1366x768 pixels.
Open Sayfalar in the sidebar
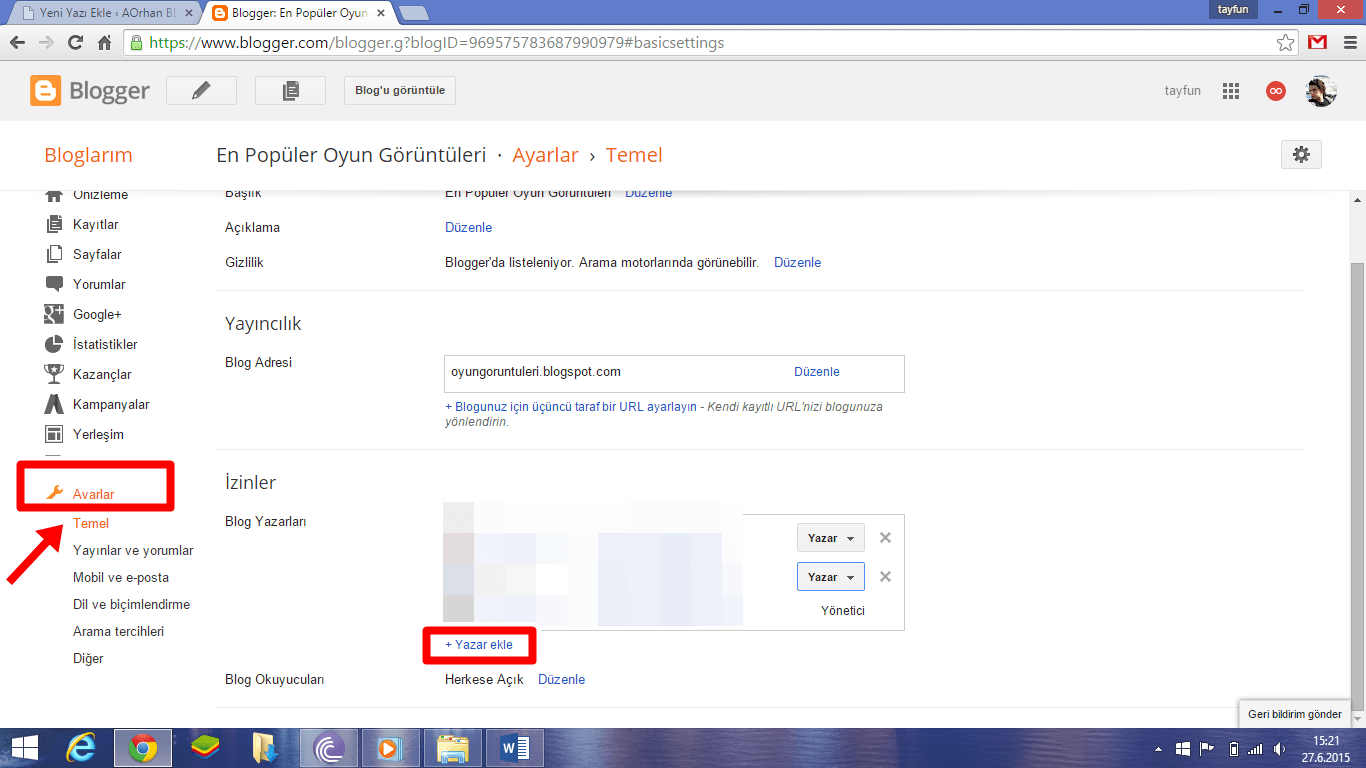point(97,255)
